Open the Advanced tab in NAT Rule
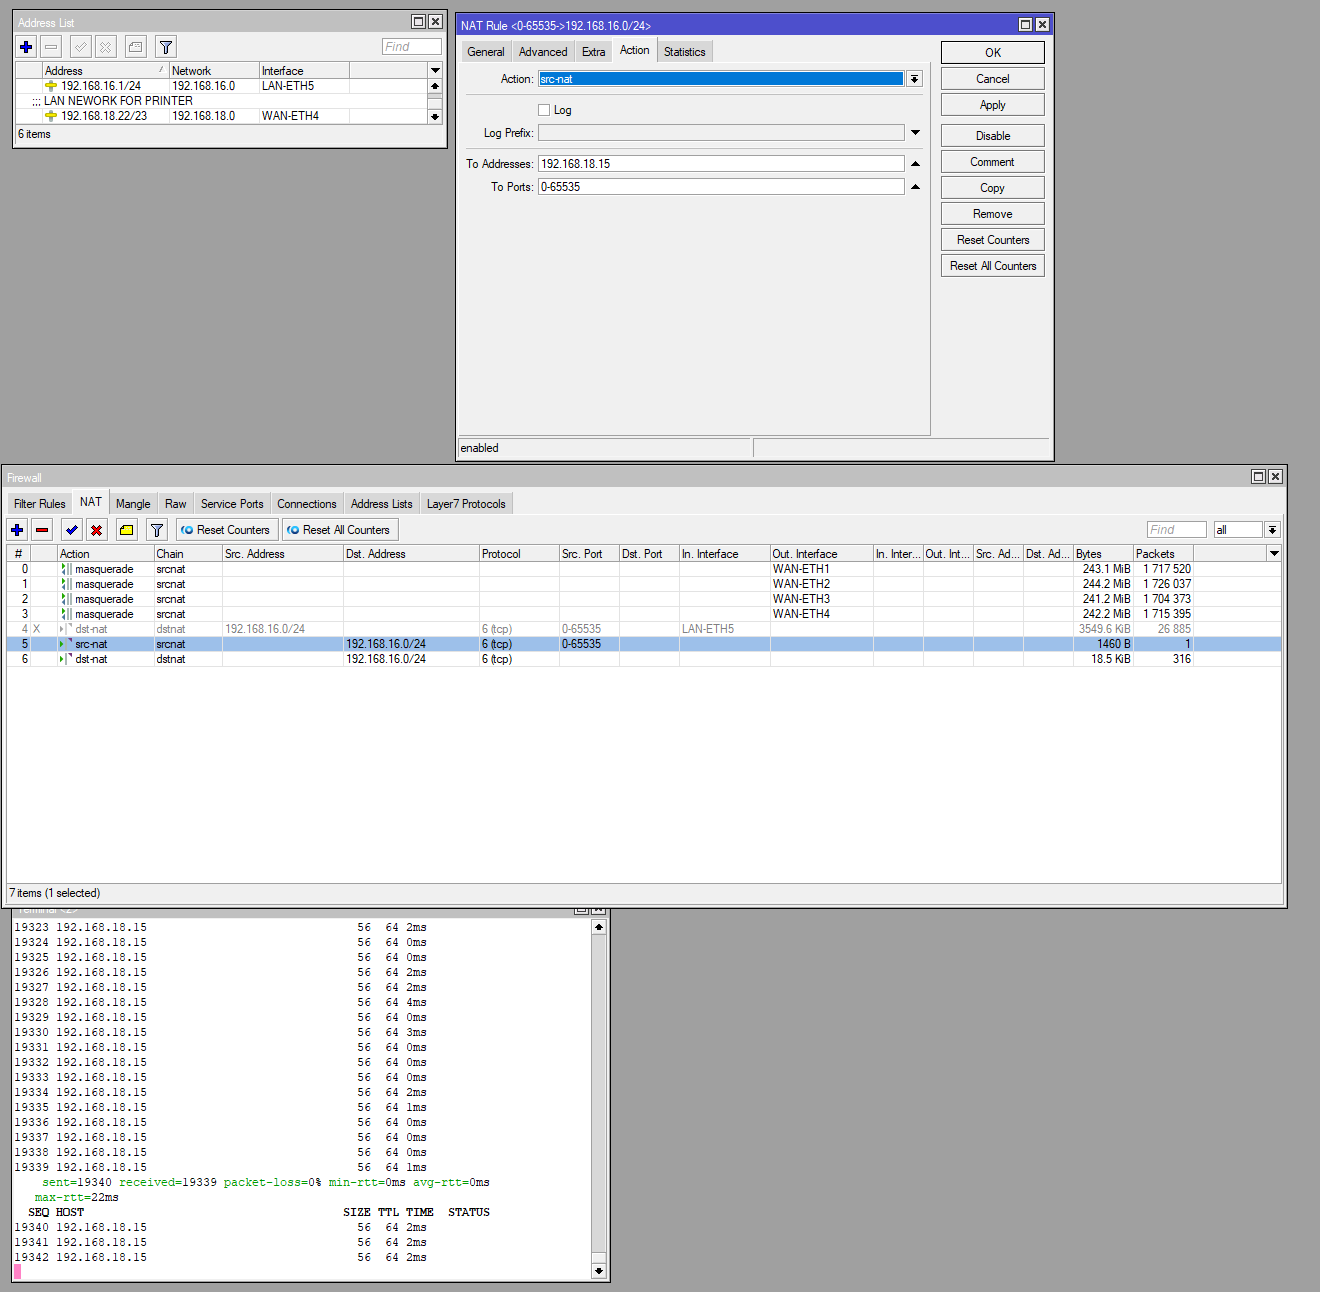Image resolution: width=1320 pixels, height=1292 pixels. coord(543,52)
